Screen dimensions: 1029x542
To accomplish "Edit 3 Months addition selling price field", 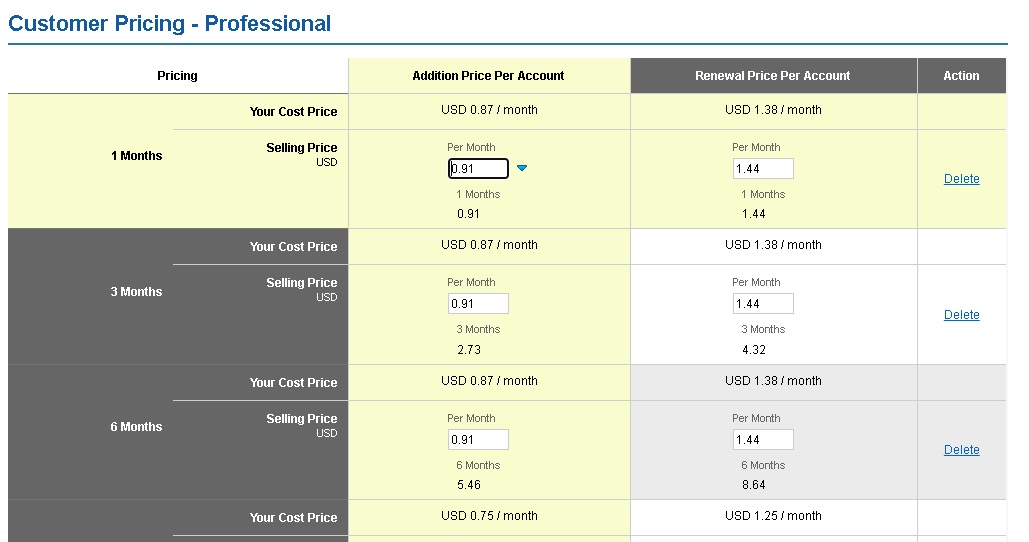I will pyautogui.click(x=478, y=304).
